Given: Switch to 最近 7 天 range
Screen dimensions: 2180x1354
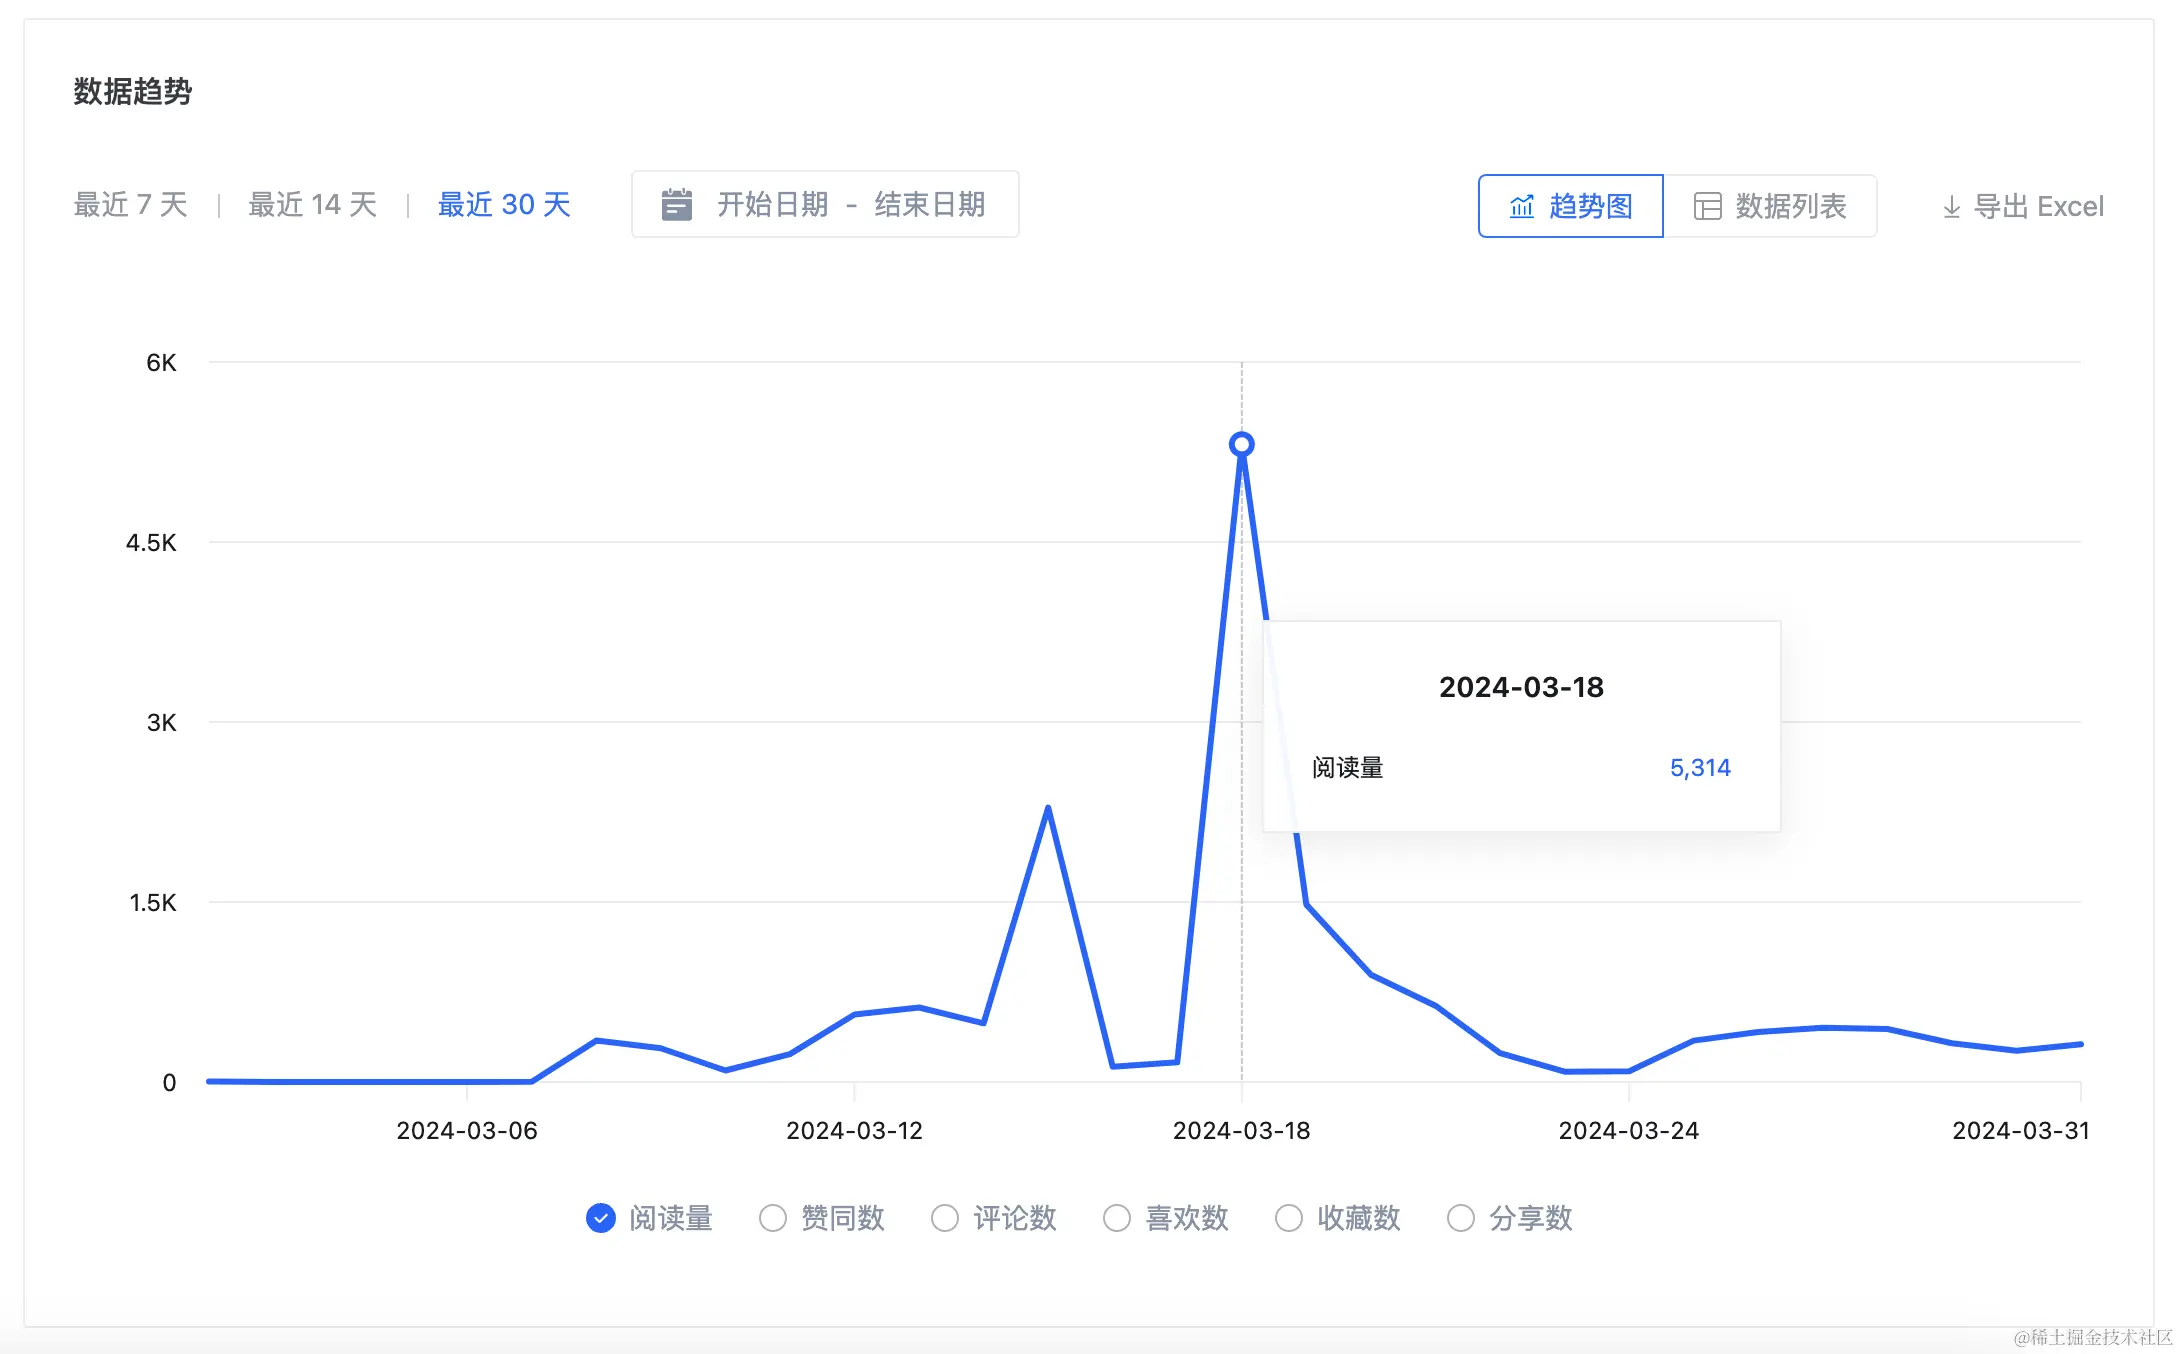Looking at the screenshot, I should (x=131, y=205).
